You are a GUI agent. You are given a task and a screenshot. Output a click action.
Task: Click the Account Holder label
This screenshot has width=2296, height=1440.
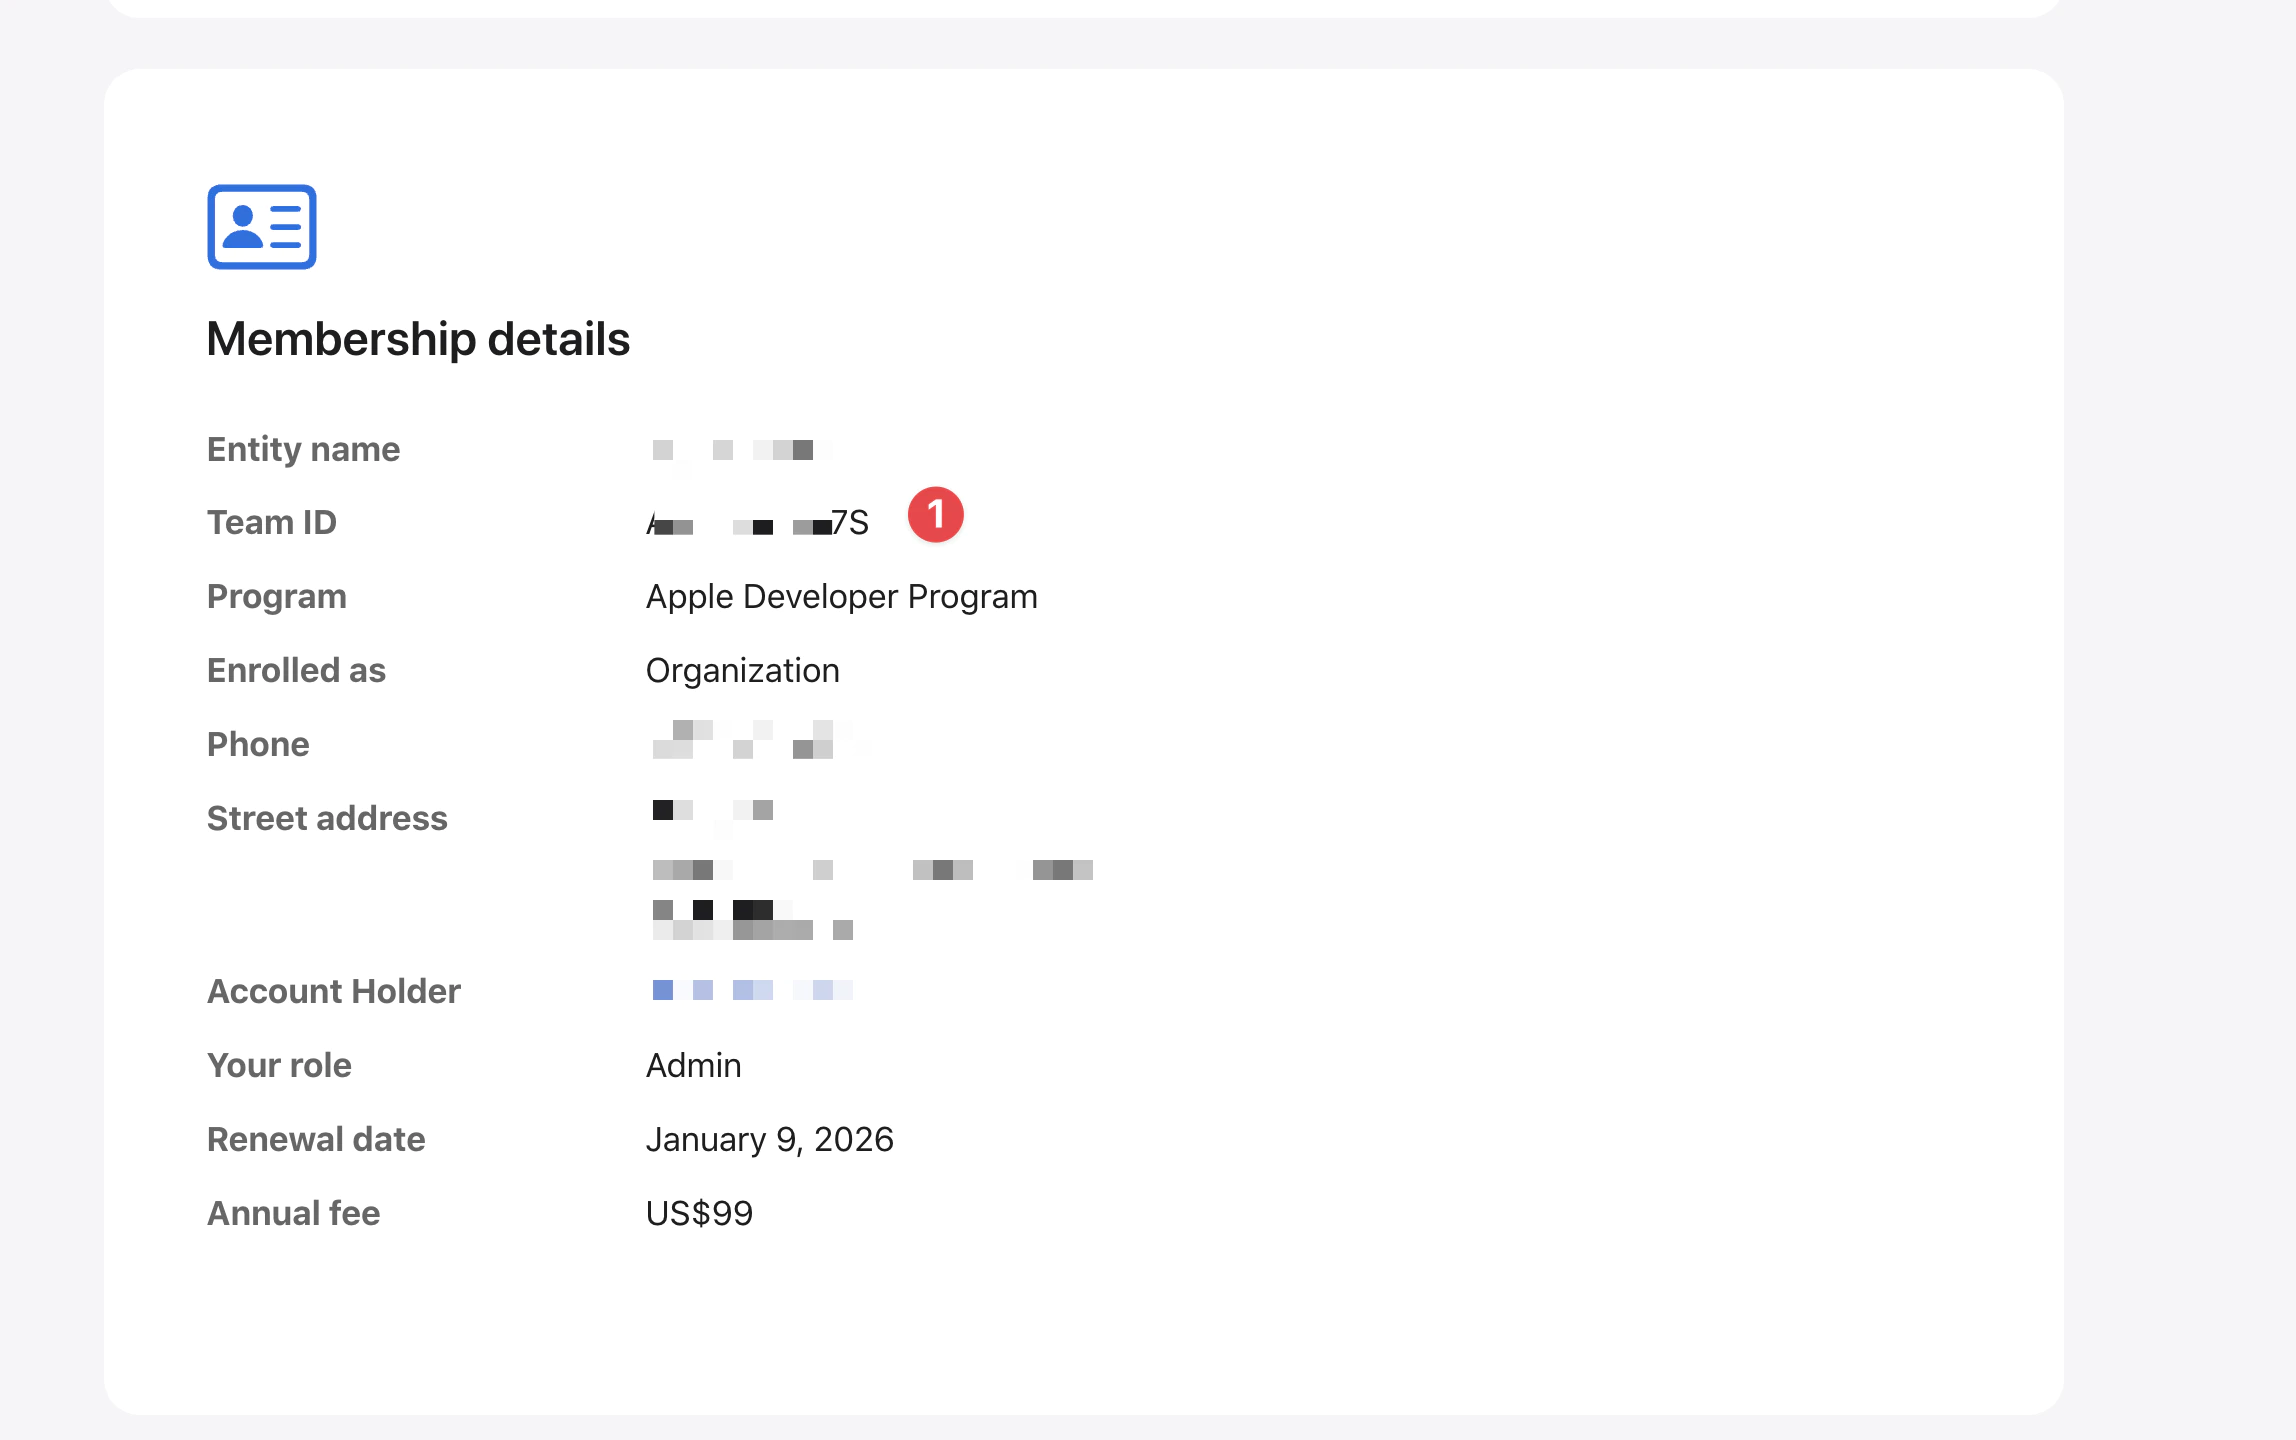tap(333, 991)
